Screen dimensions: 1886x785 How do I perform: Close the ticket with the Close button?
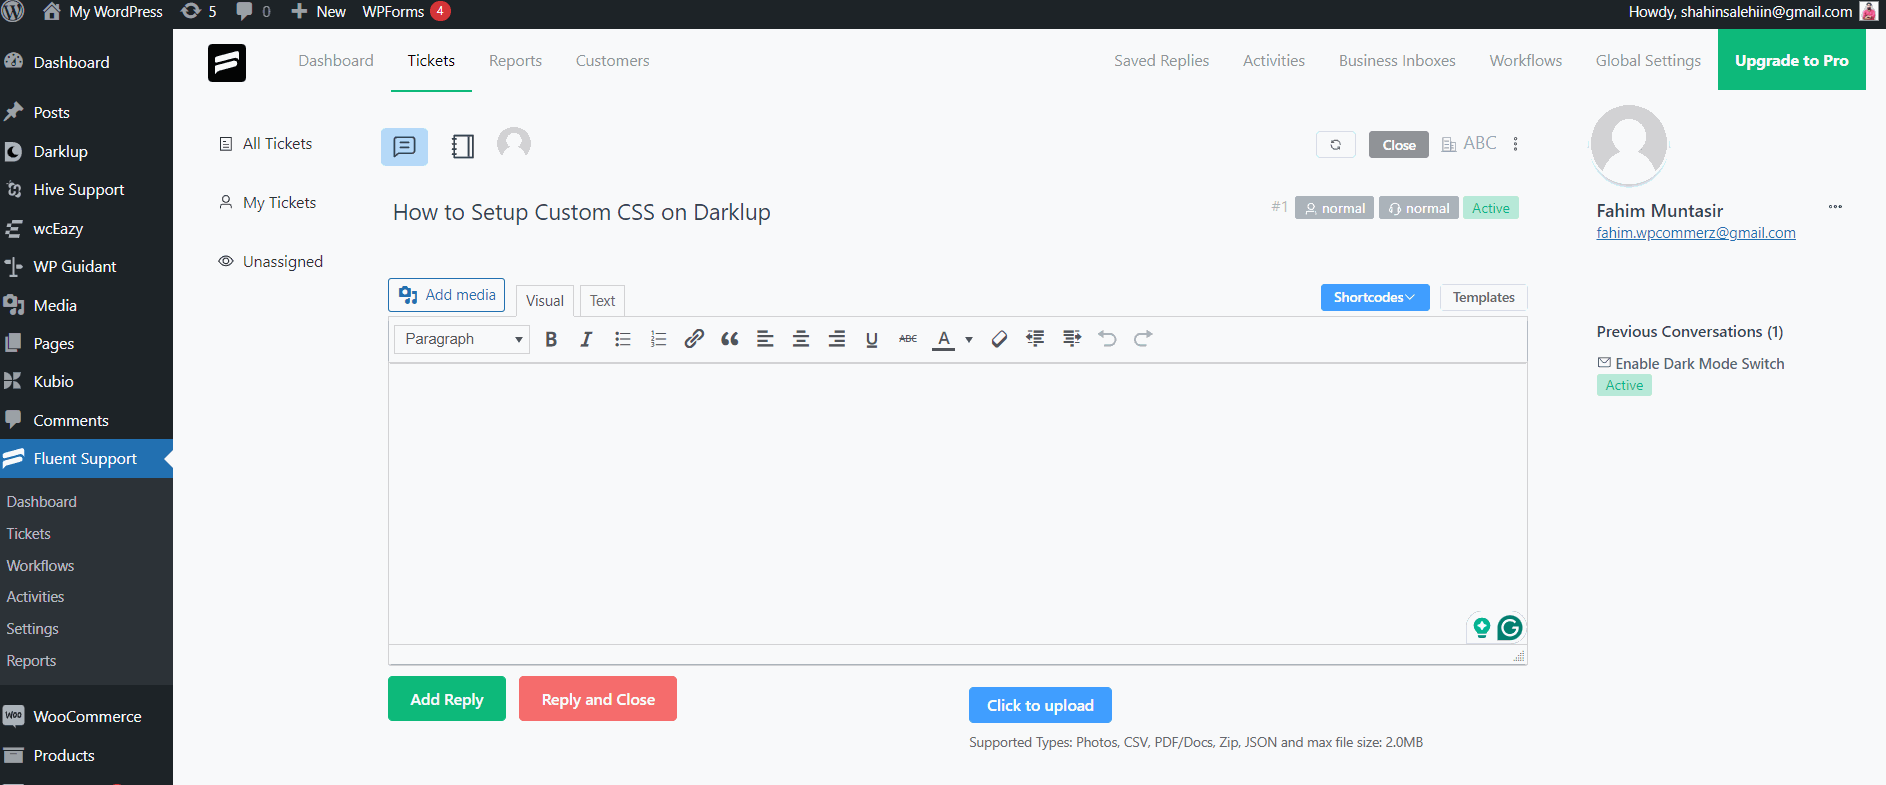pos(1399,145)
